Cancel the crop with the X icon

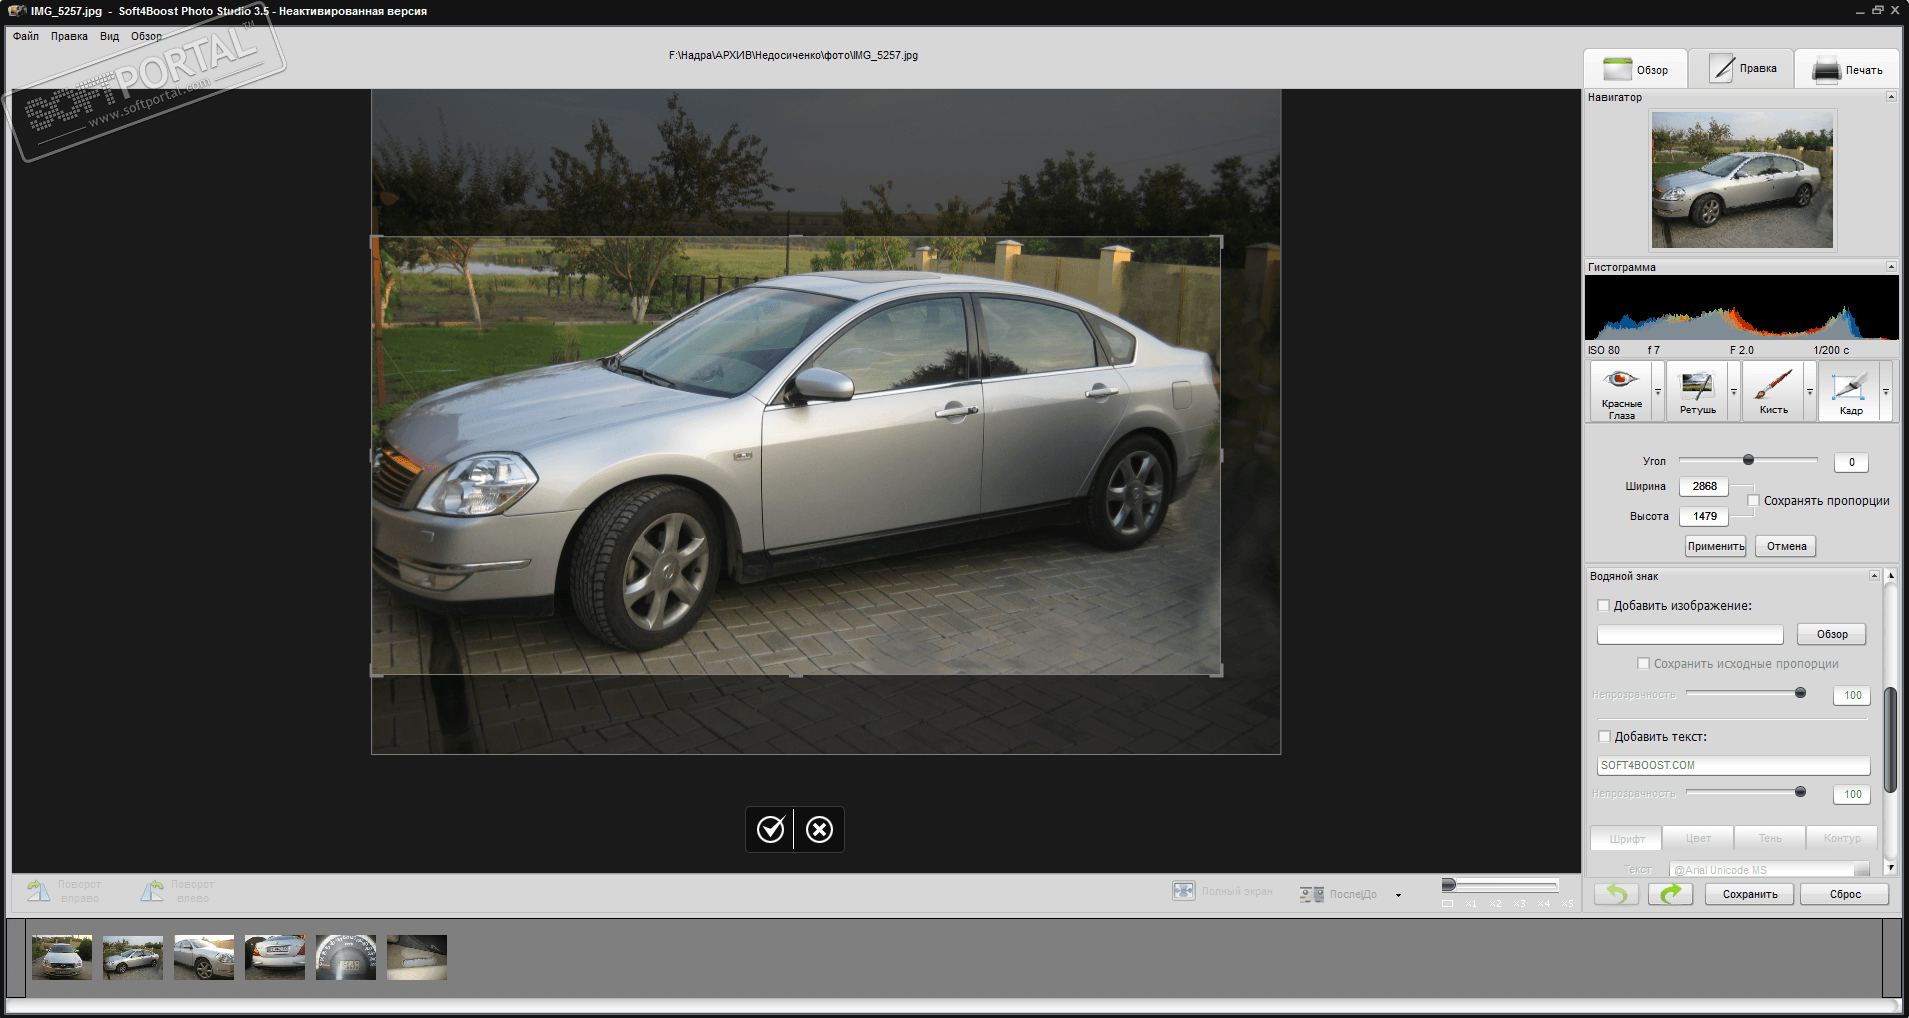[819, 829]
